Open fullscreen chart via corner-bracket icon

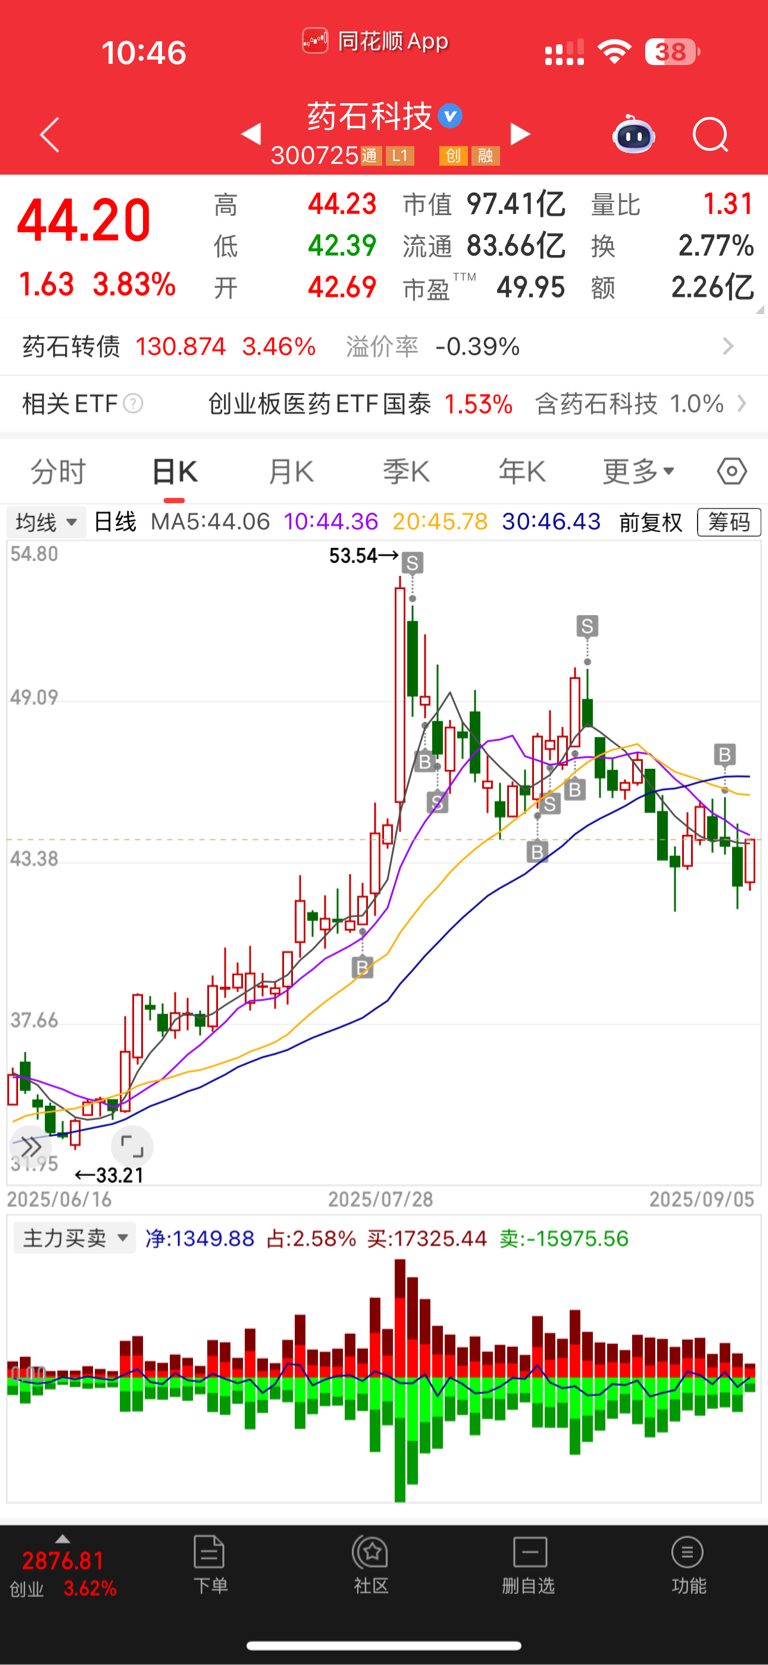tap(131, 1146)
